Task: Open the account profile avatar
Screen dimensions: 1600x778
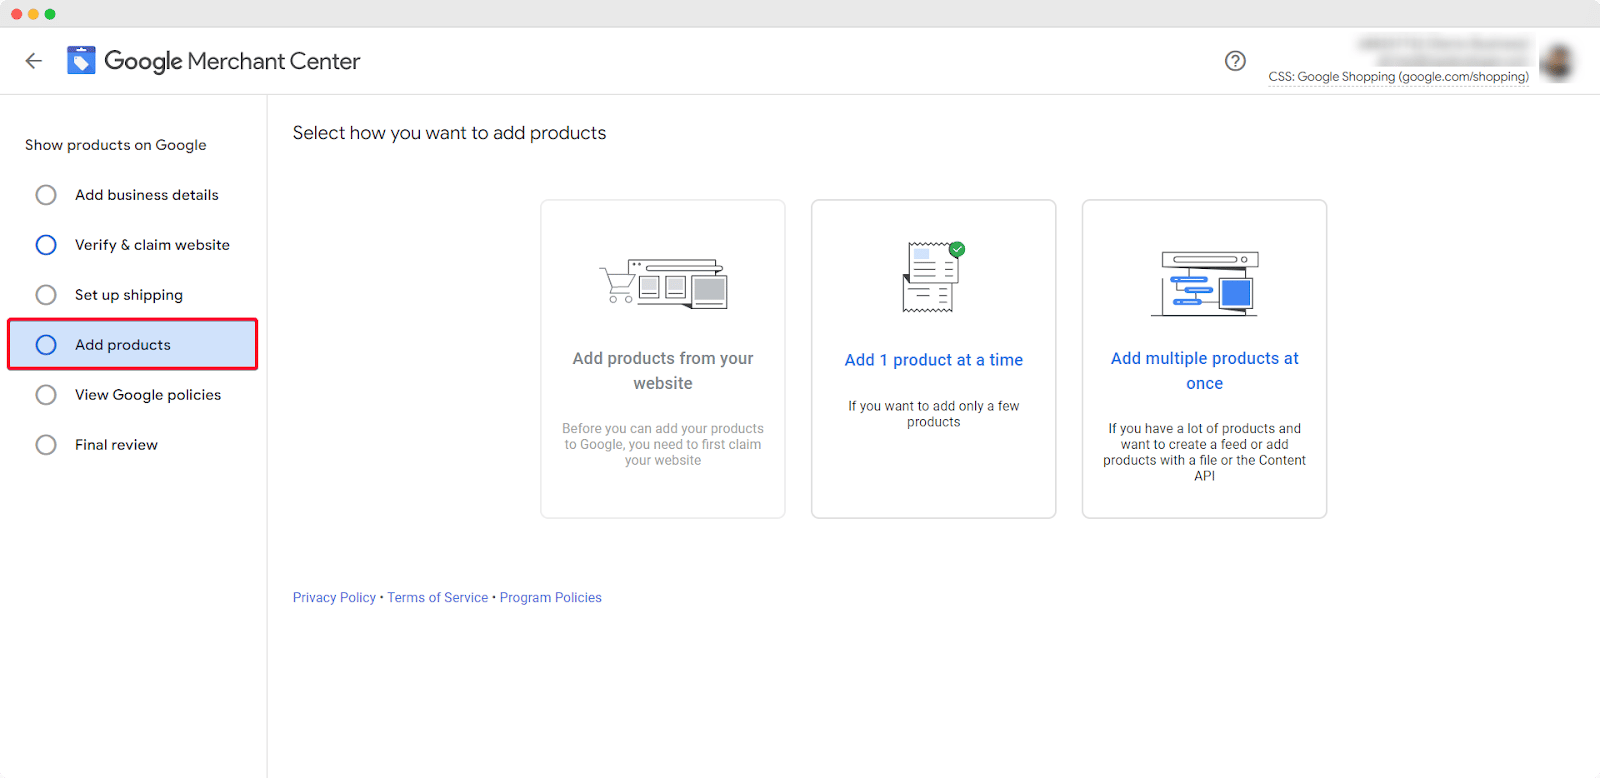Action: 1556,62
